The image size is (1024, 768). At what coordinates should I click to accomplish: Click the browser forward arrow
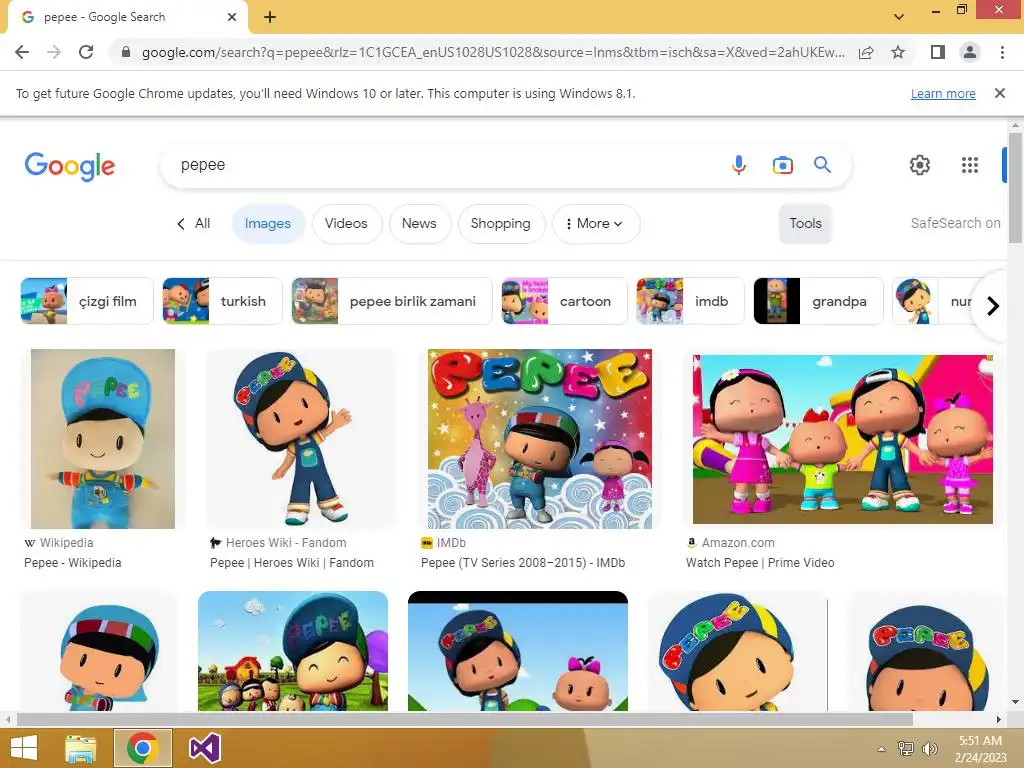[54, 52]
